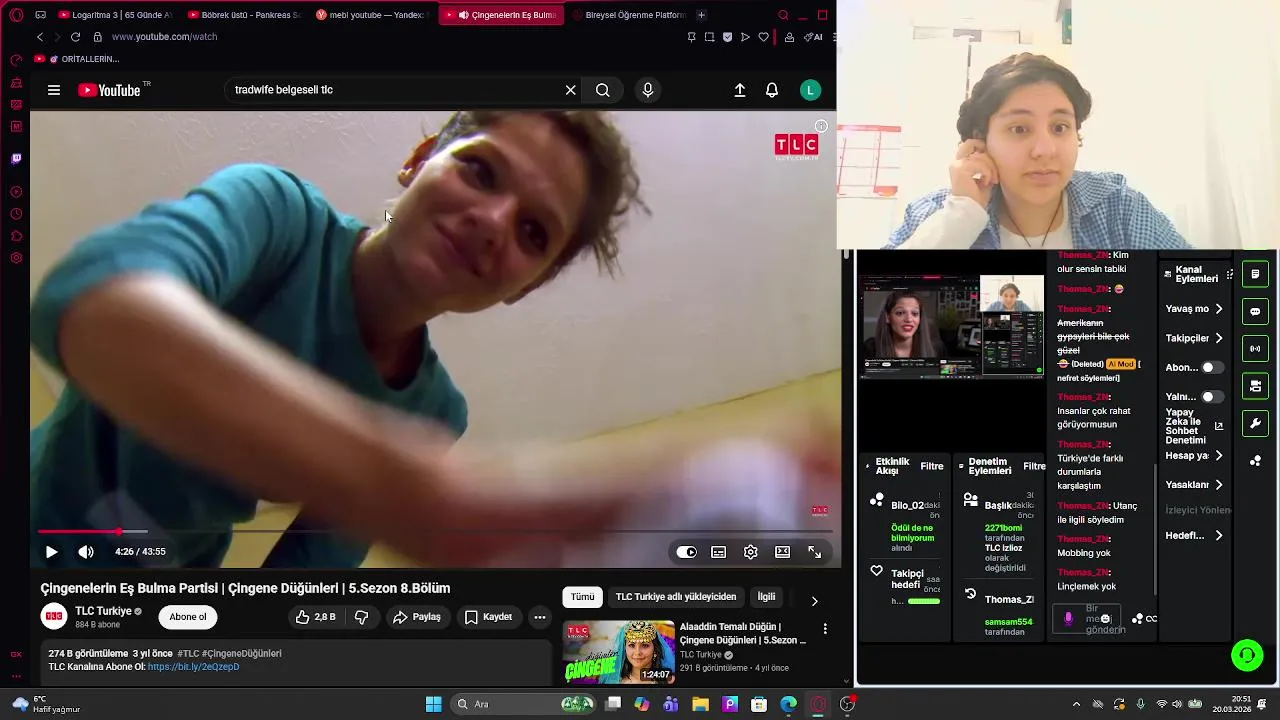Open Yapay Zeka ile Sohbet Denetimi link

(x=1194, y=426)
